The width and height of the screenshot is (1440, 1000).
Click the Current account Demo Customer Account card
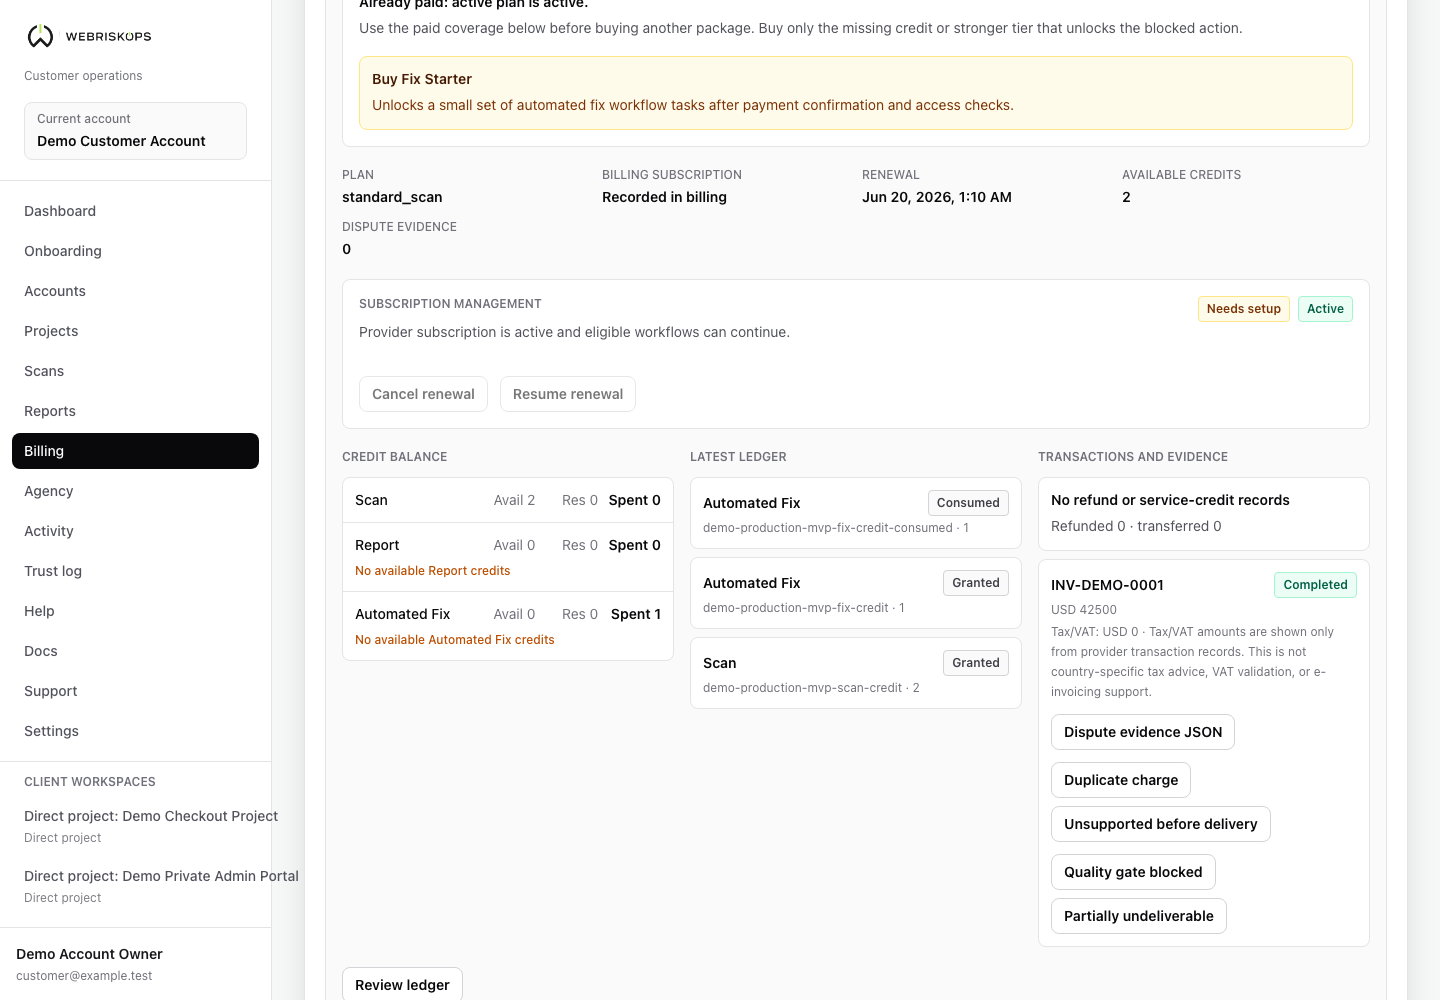point(135,131)
